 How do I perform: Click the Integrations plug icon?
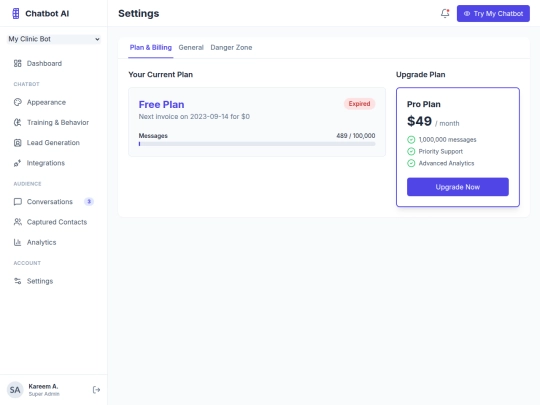(x=18, y=163)
